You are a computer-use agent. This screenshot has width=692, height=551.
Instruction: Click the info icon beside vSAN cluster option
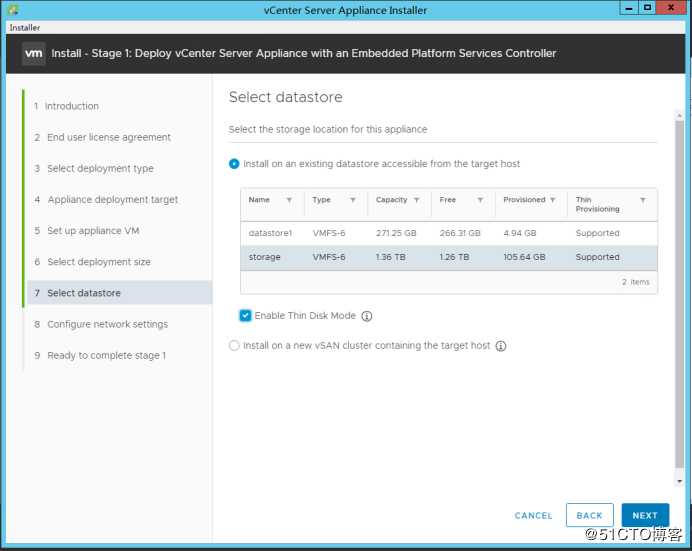[x=500, y=346]
